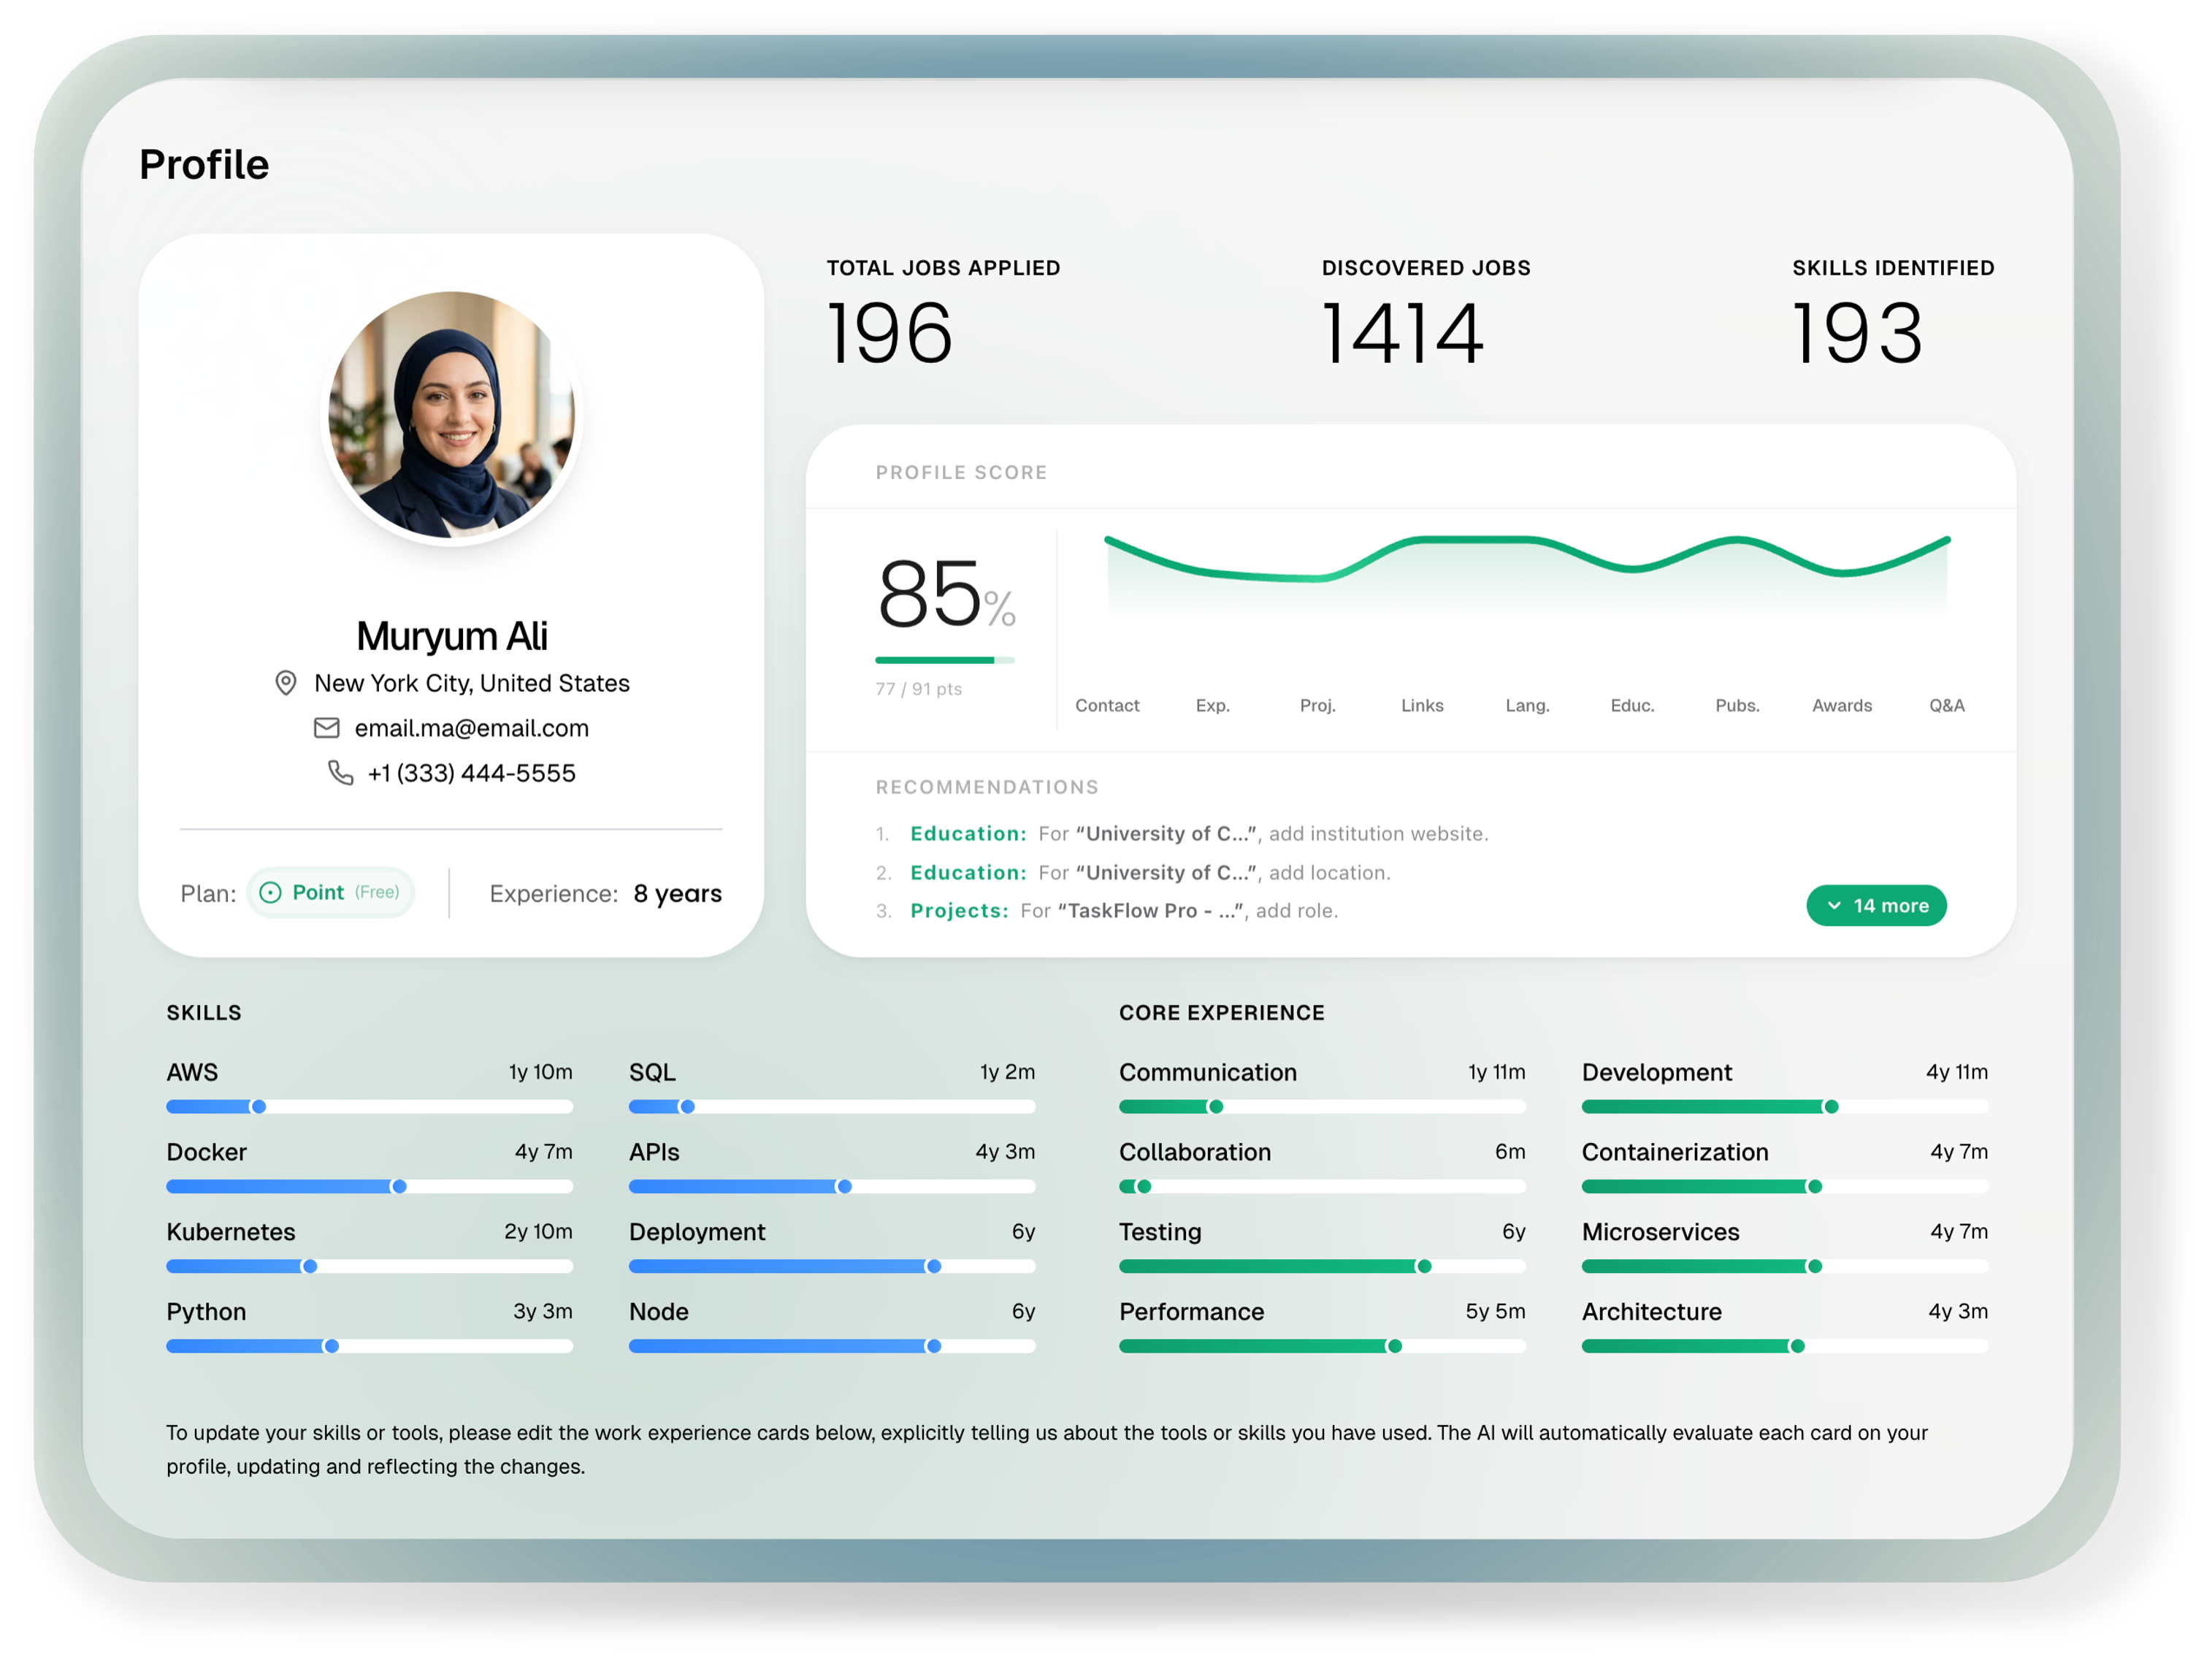Click the Architecture experience slider handle
Viewport: 2212px width, 1663px height.
(x=1797, y=1347)
